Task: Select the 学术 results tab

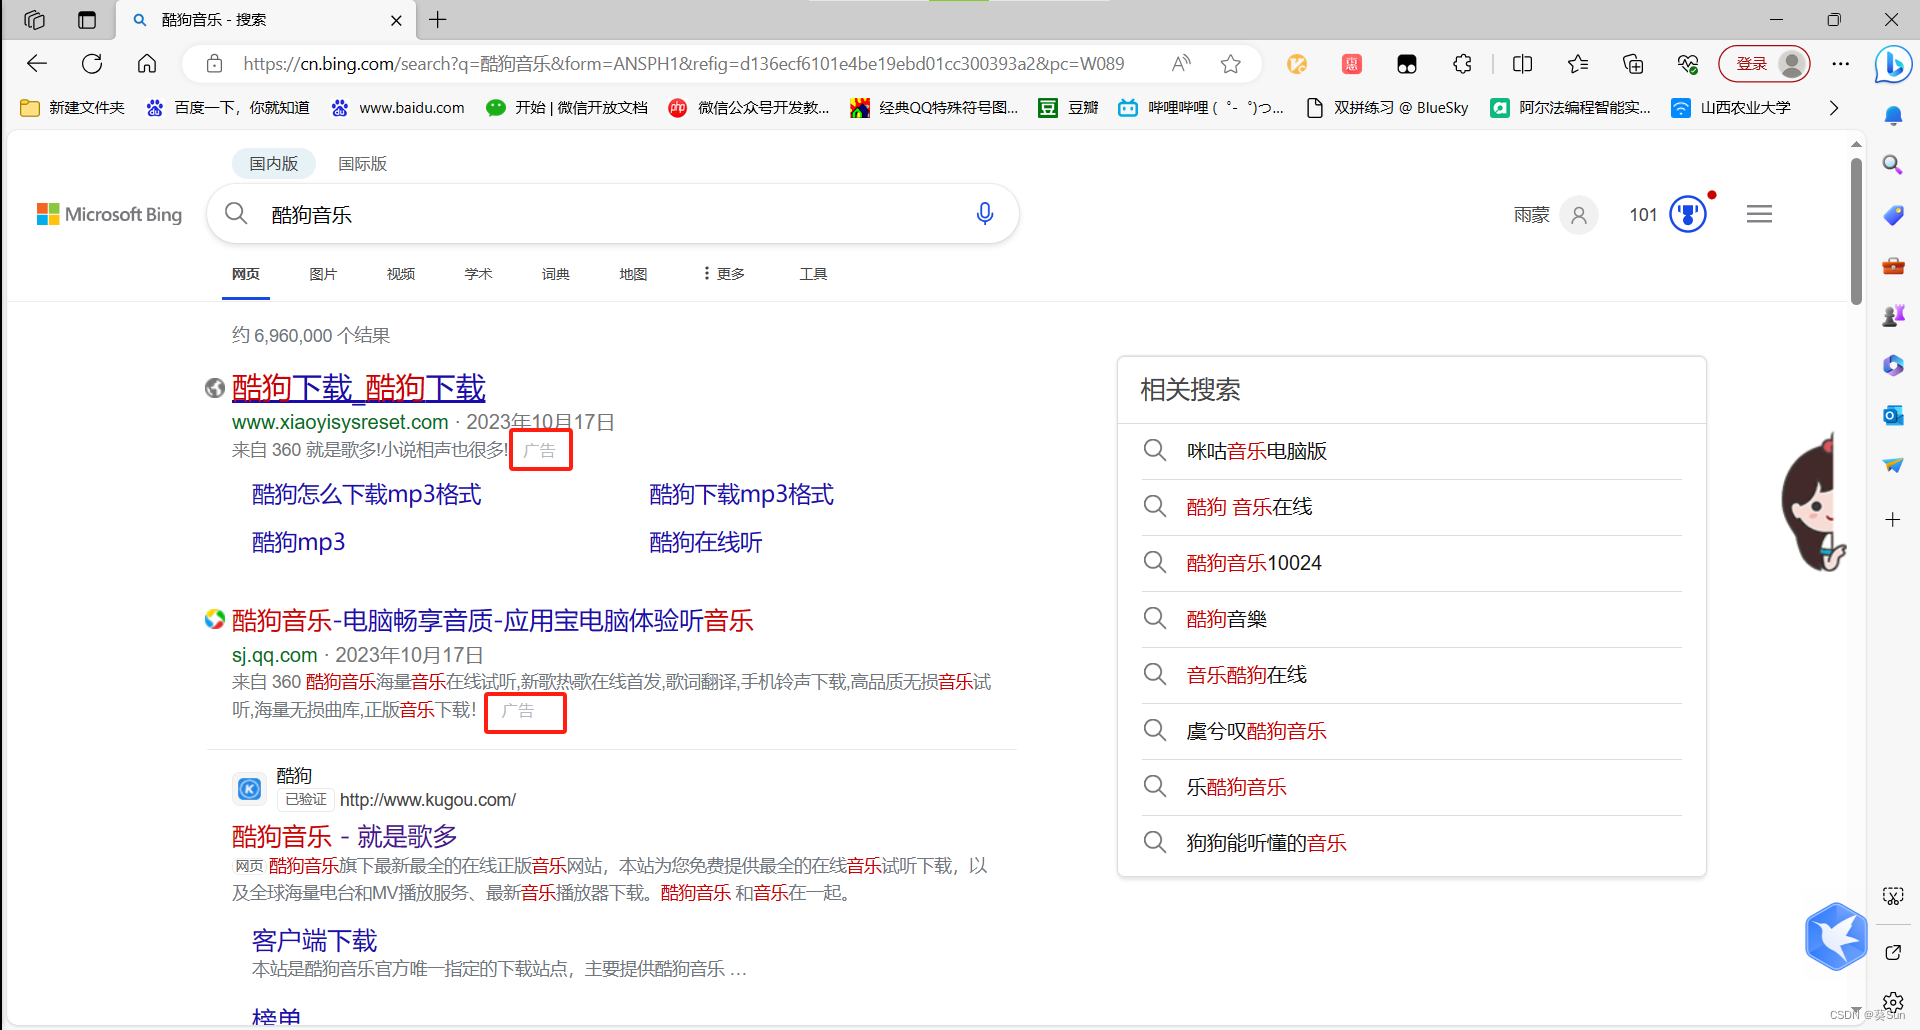Action: pos(478,273)
